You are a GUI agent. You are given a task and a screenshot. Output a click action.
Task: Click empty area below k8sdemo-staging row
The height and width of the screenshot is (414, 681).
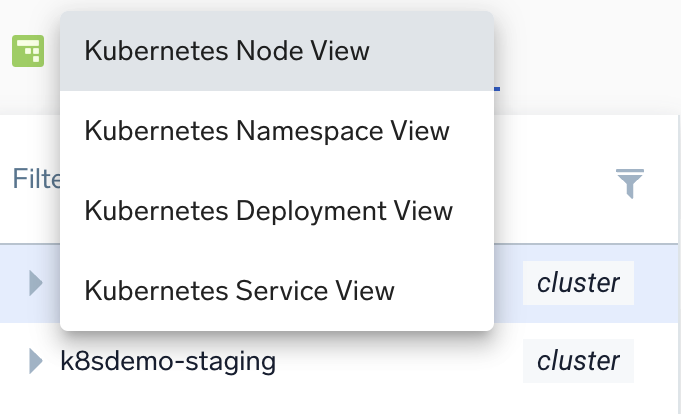tap(340, 400)
